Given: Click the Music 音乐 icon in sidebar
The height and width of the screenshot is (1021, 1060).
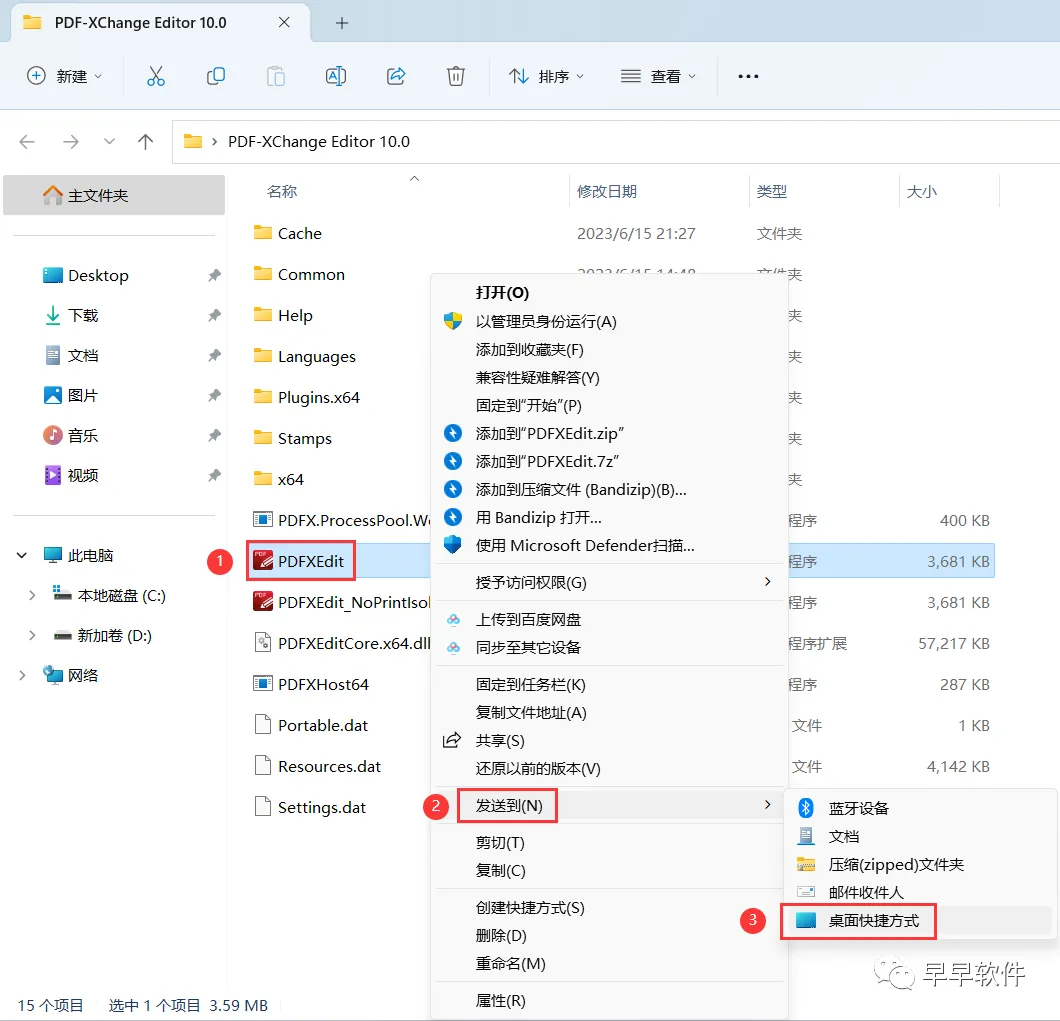Looking at the screenshot, I should pyautogui.click(x=53, y=435).
